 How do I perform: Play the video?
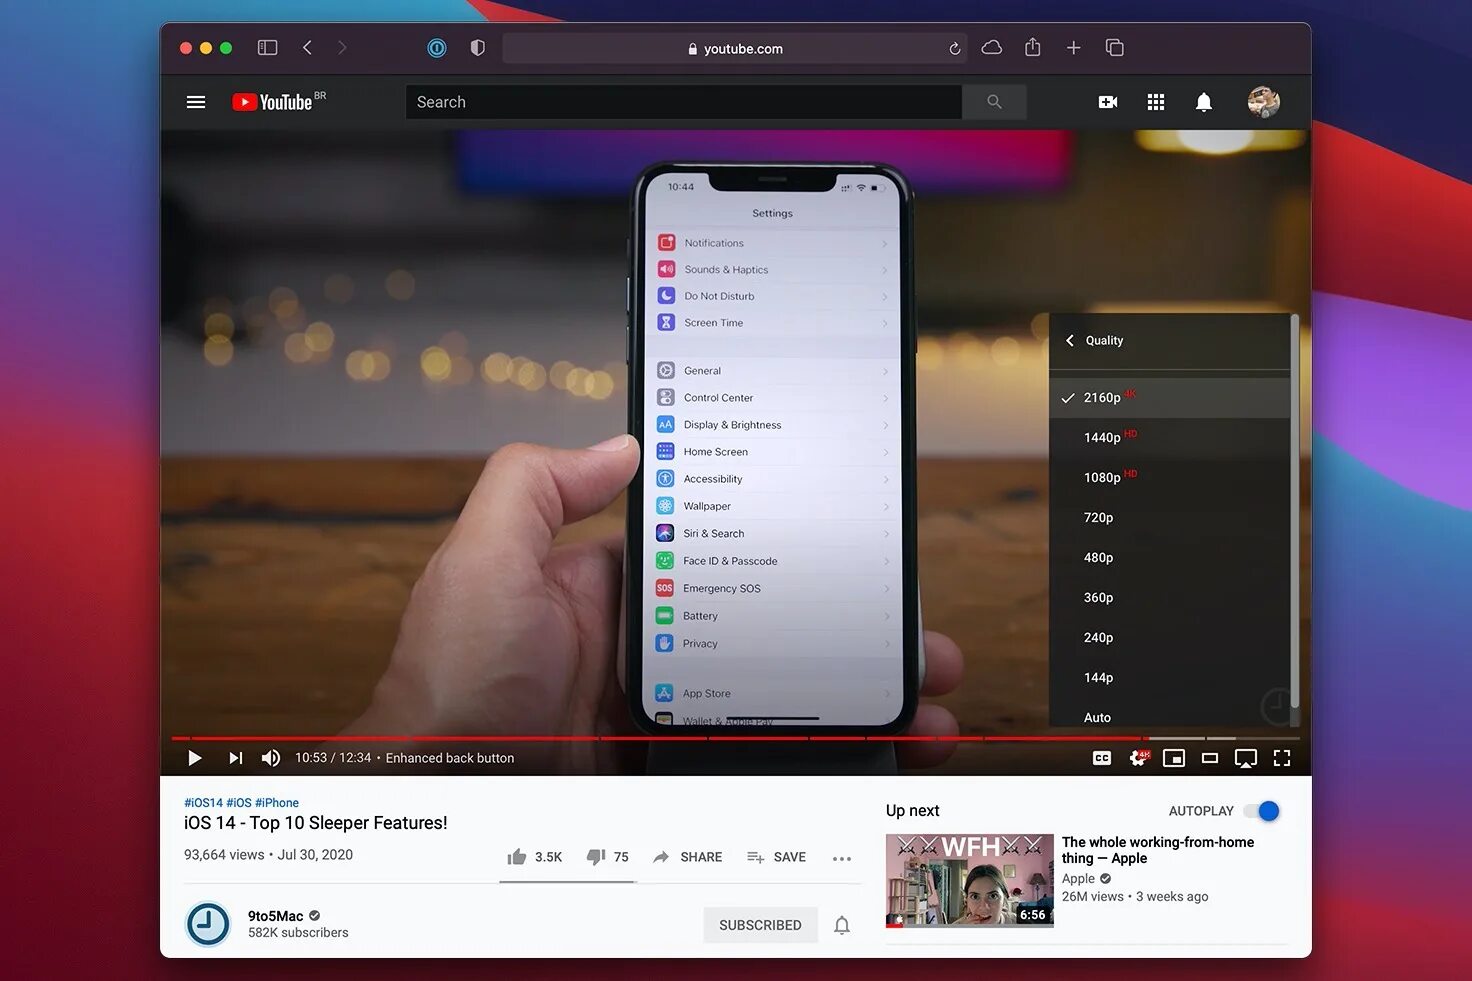pos(195,758)
